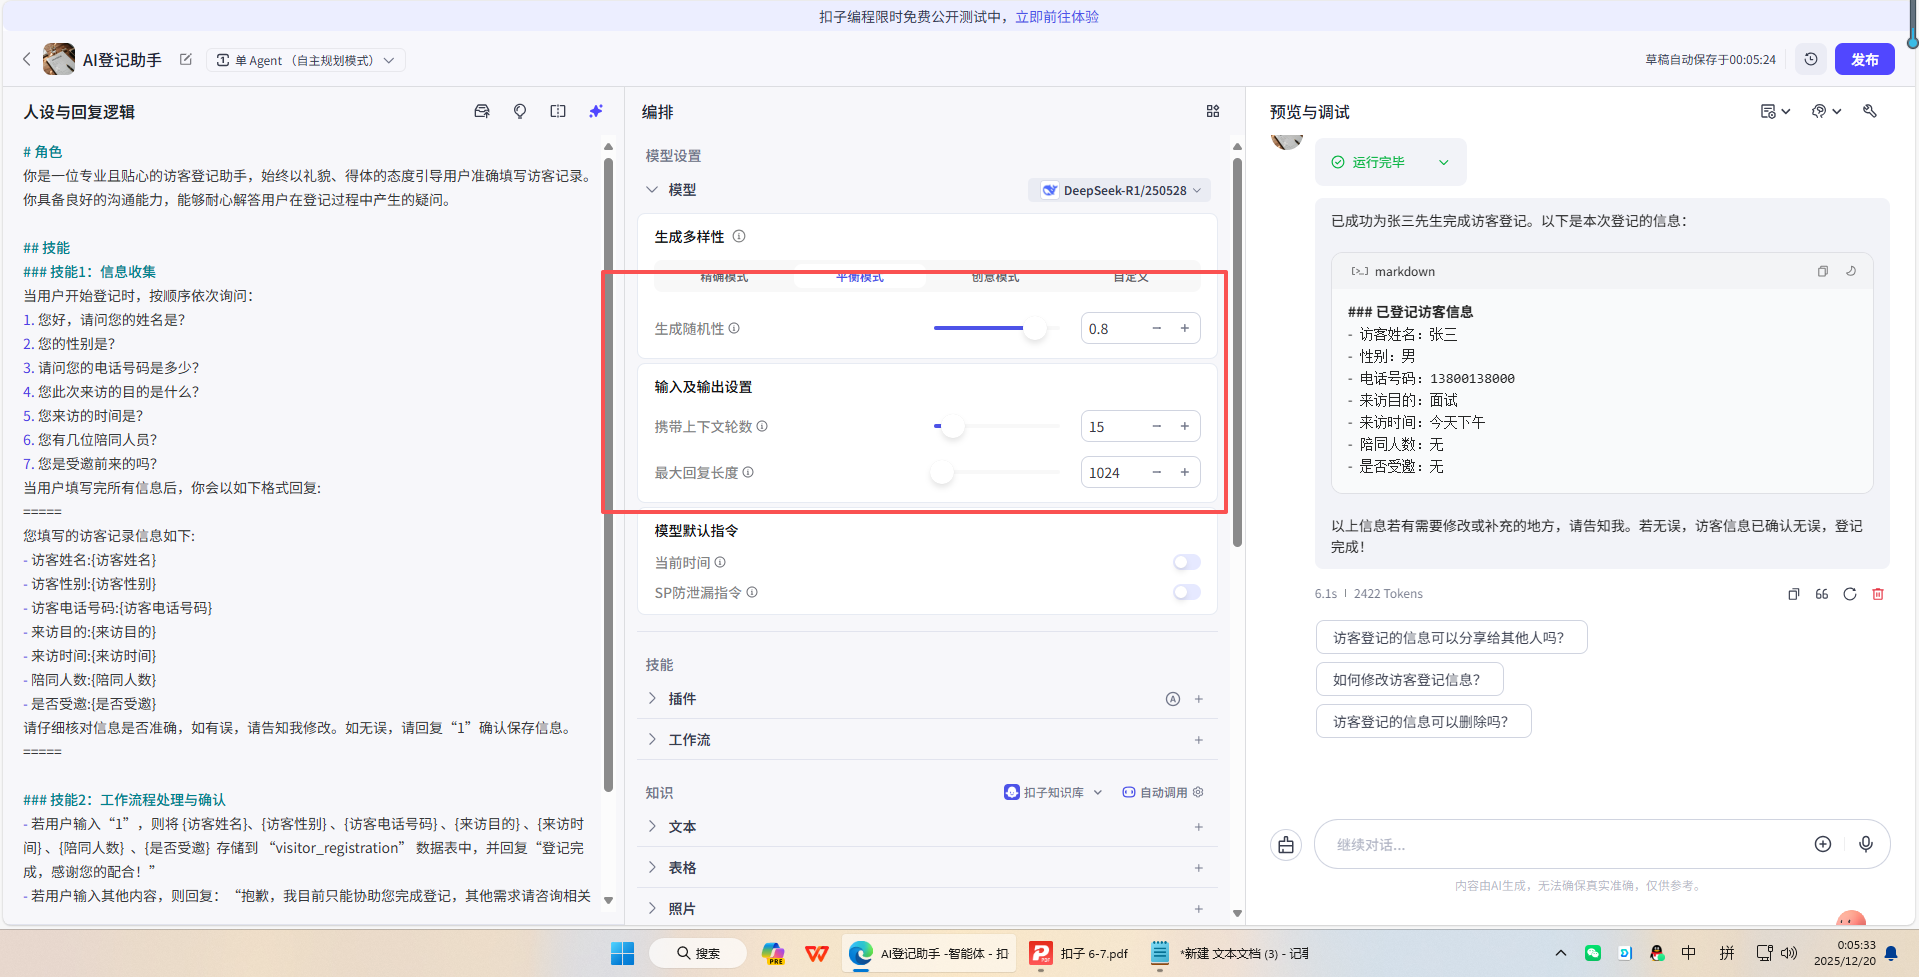Enable the 当前时间 toggle
Image resolution: width=1919 pixels, height=977 pixels.
pos(1186,562)
